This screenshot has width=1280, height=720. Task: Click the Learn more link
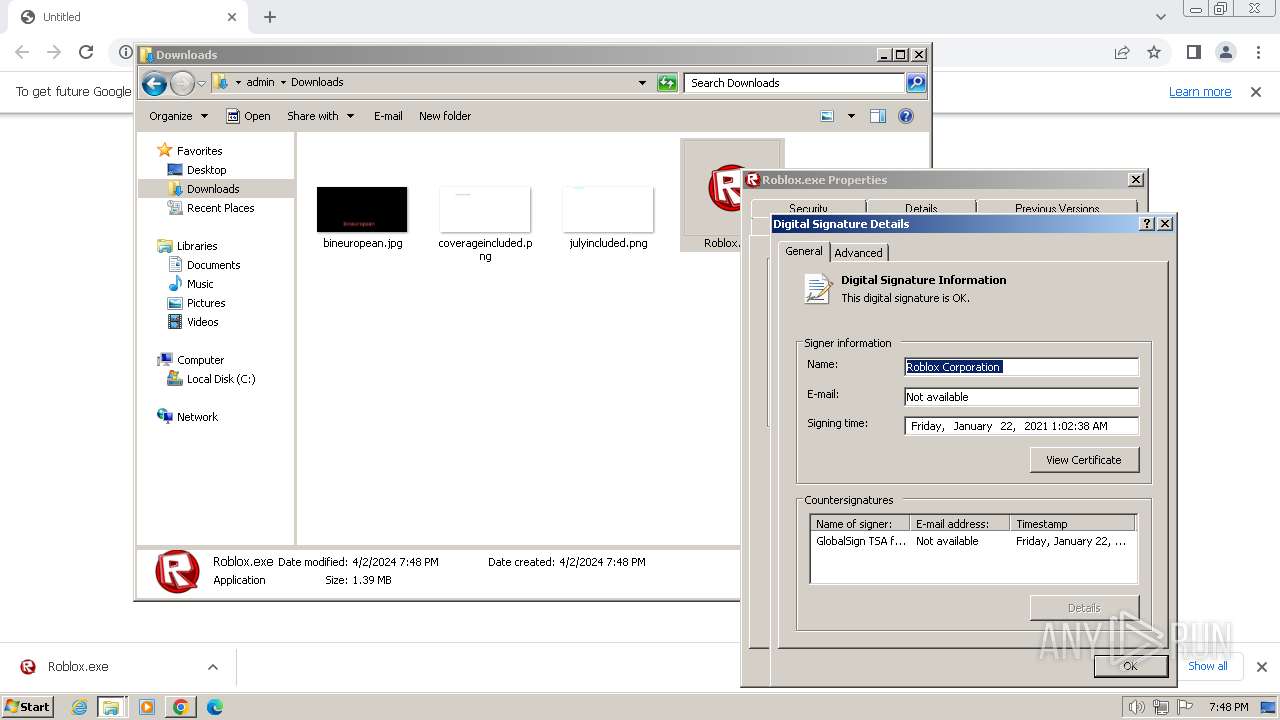pyautogui.click(x=1200, y=92)
